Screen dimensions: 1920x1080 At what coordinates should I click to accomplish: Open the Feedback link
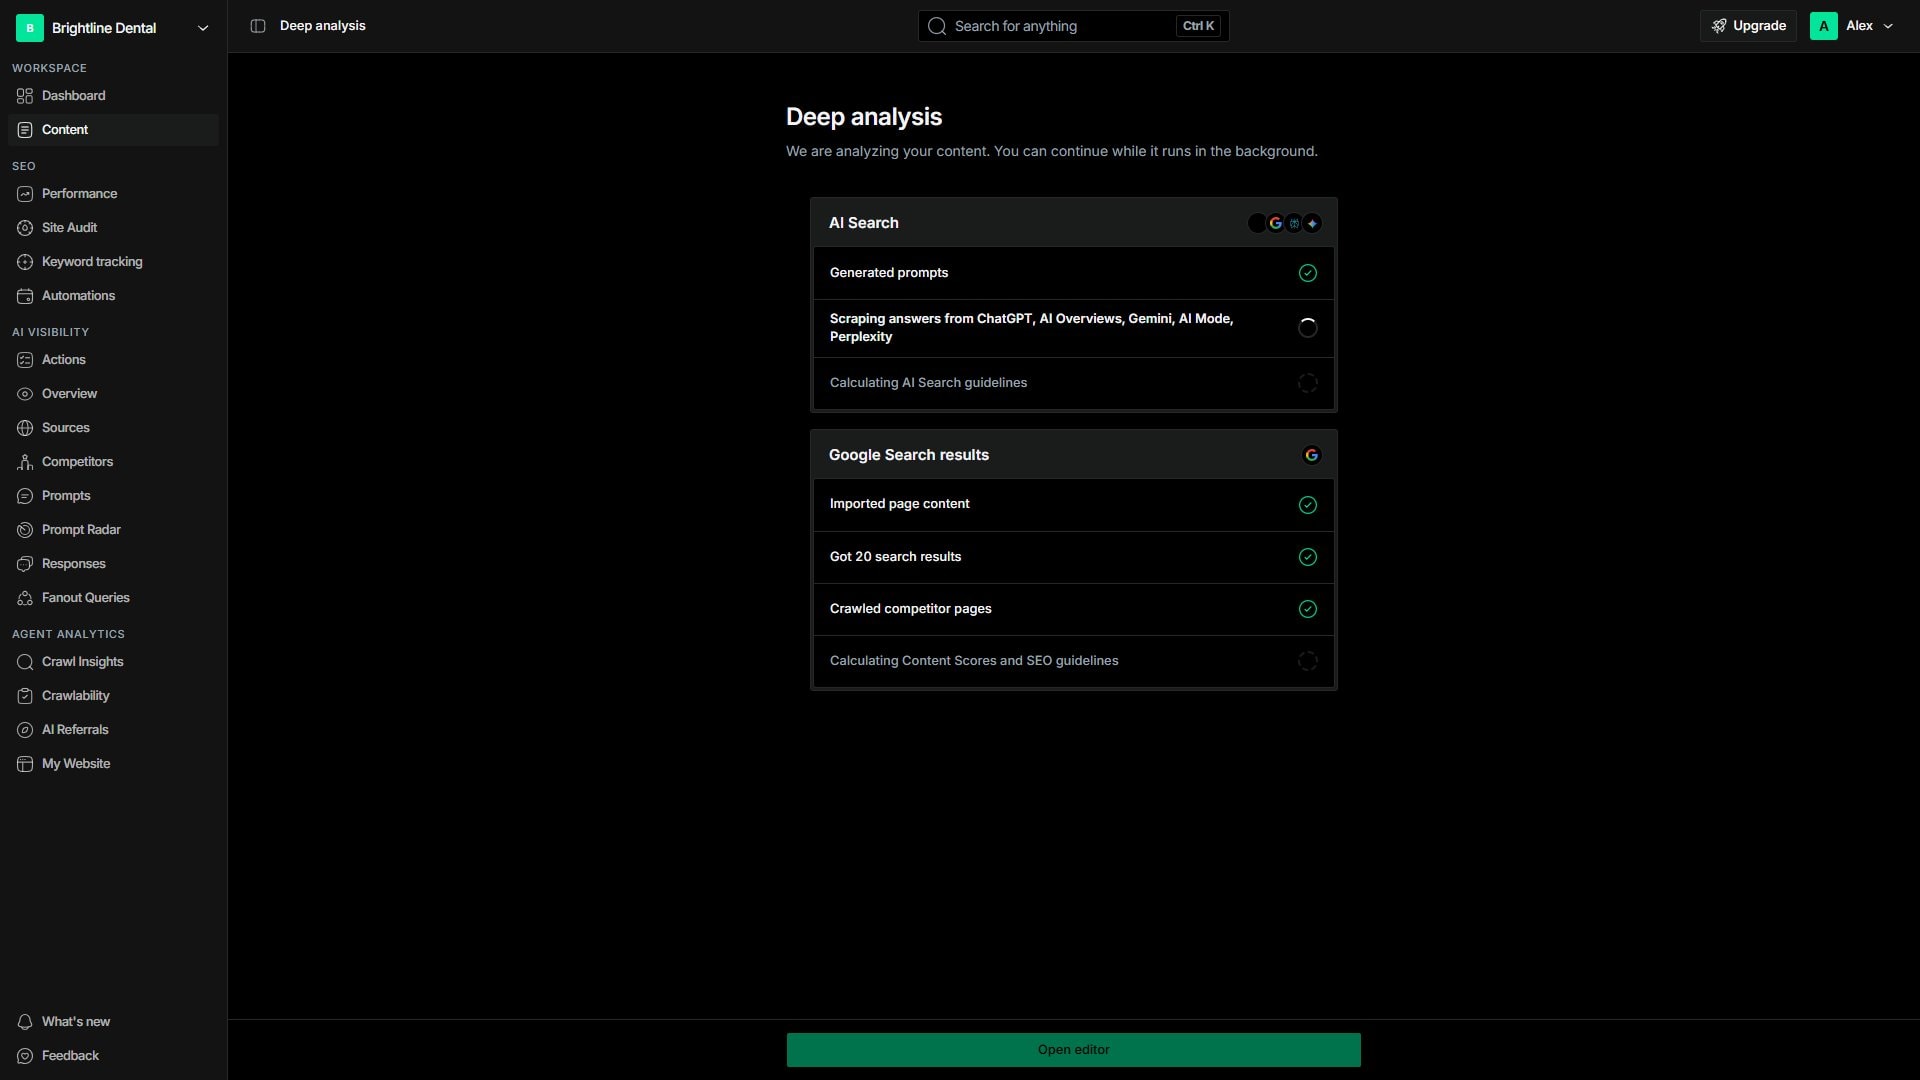point(113,1056)
